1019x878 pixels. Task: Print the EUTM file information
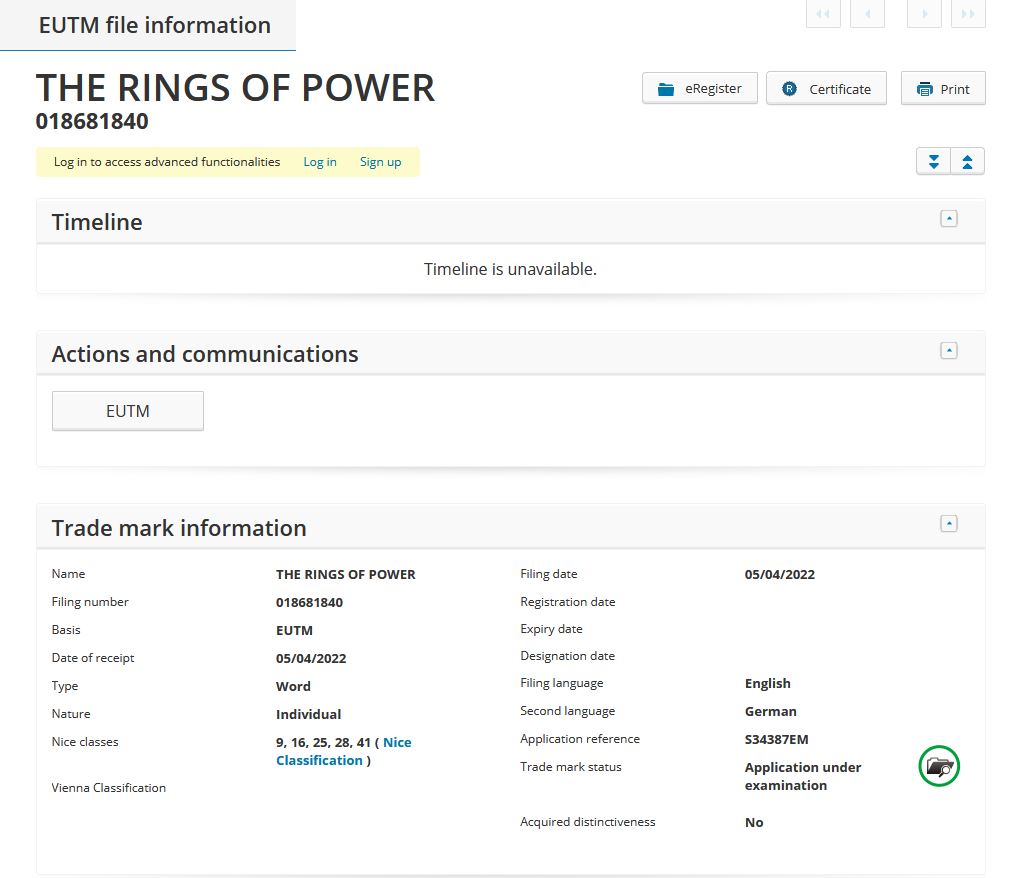coord(943,88)
